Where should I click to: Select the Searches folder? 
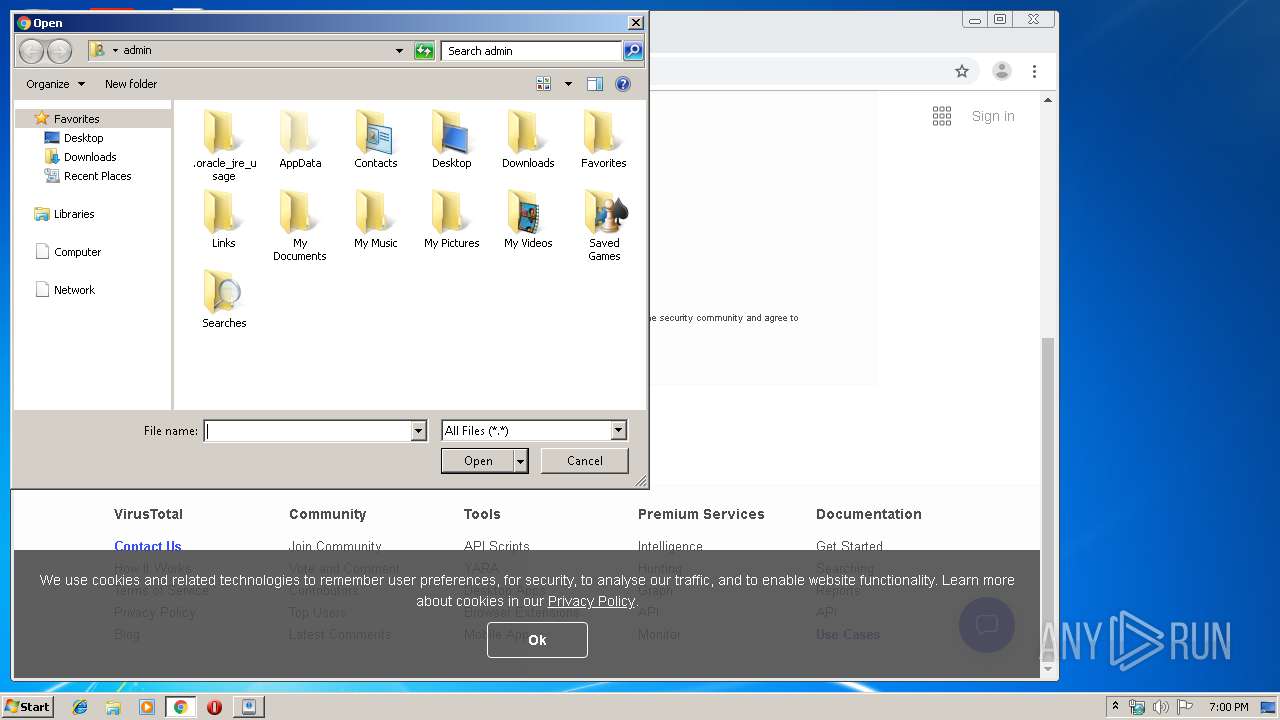(x=223, y=299)
